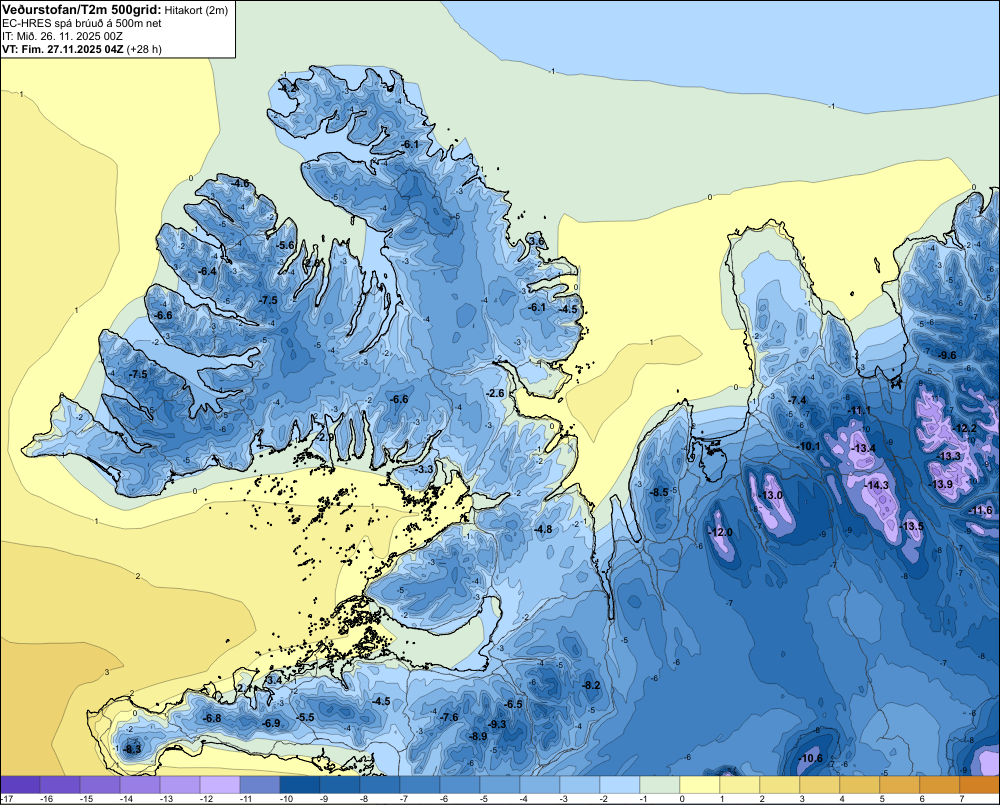The image size is (1000, 805).
Task: Click the temperature value -3.6
Action: pos(537,241)
